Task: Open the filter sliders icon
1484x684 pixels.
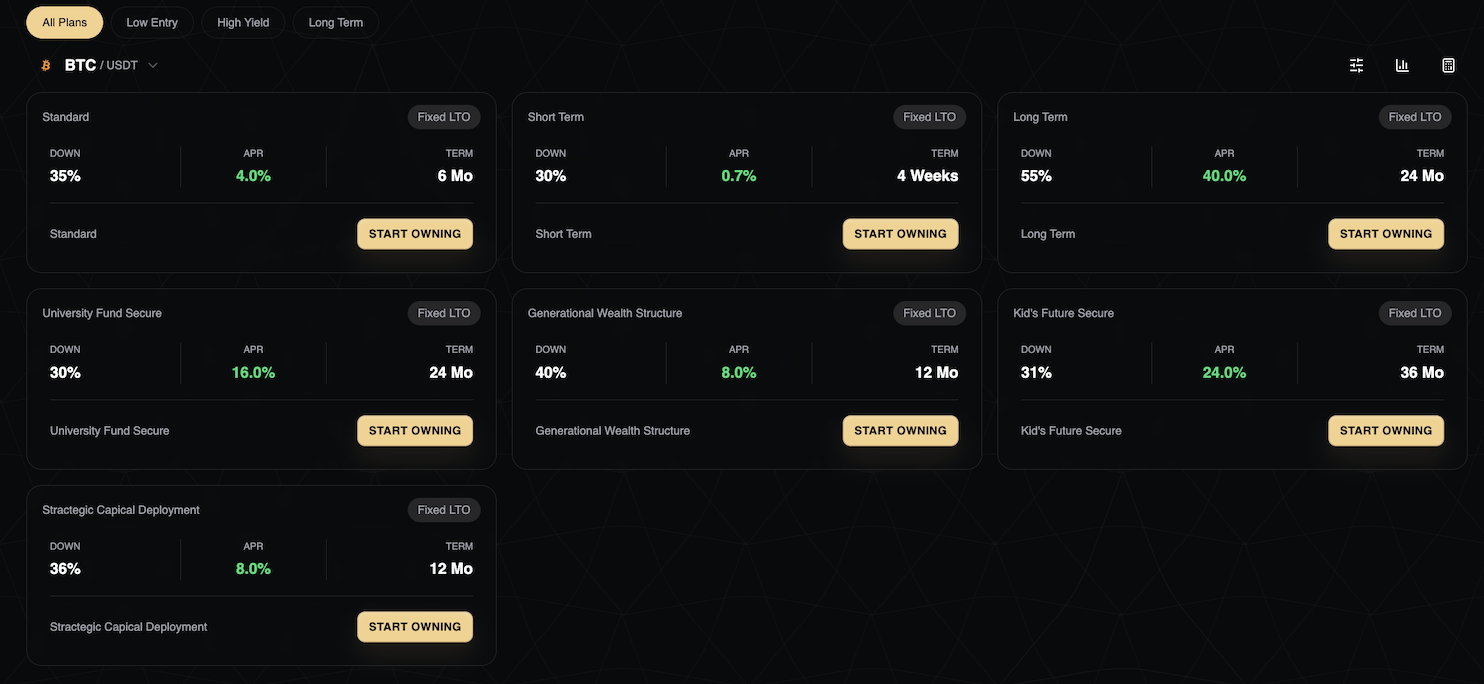Action: tap(1356, 65)
